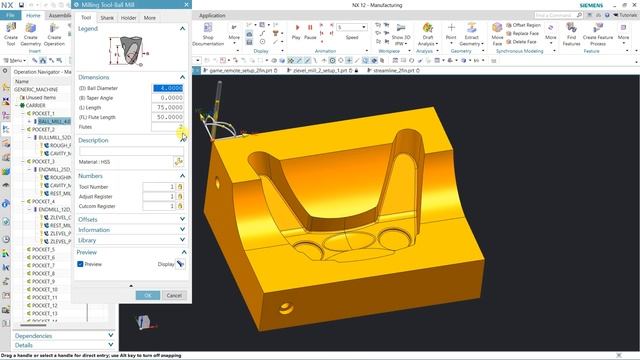
Task: Switch to streamline_2fin.prt document tab
Action: (393, 70)
